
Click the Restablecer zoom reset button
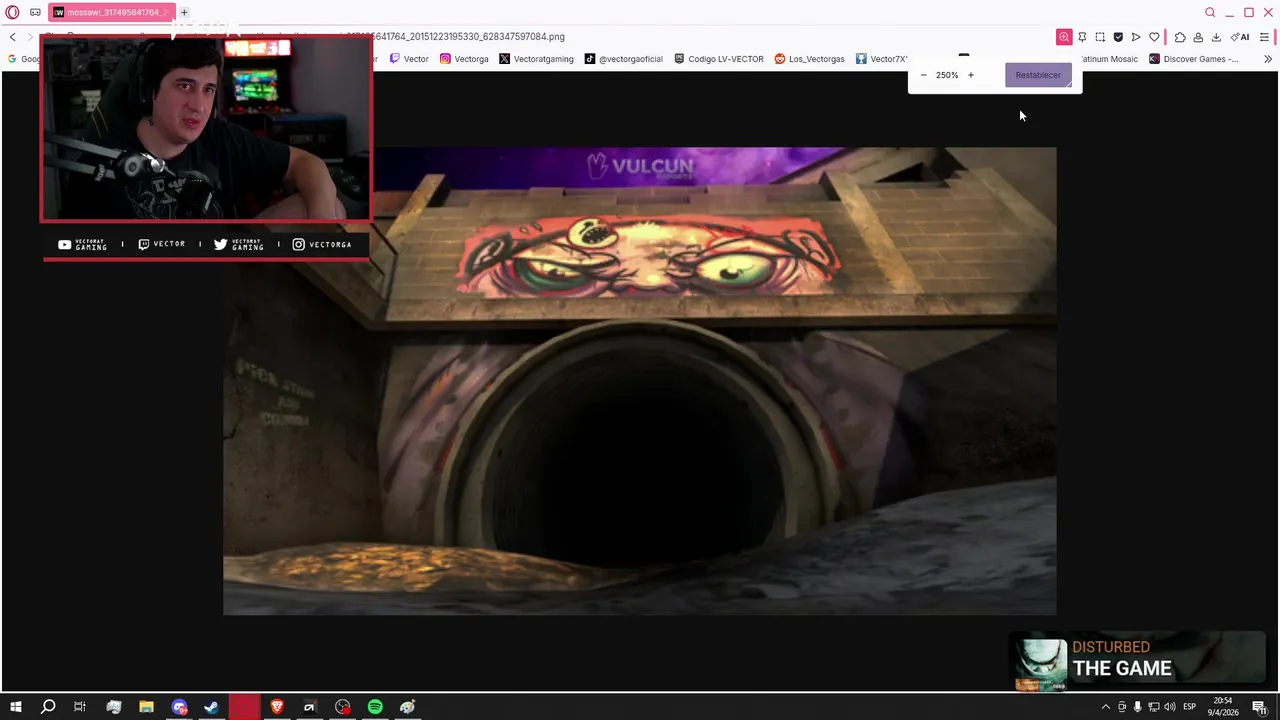1038,75
